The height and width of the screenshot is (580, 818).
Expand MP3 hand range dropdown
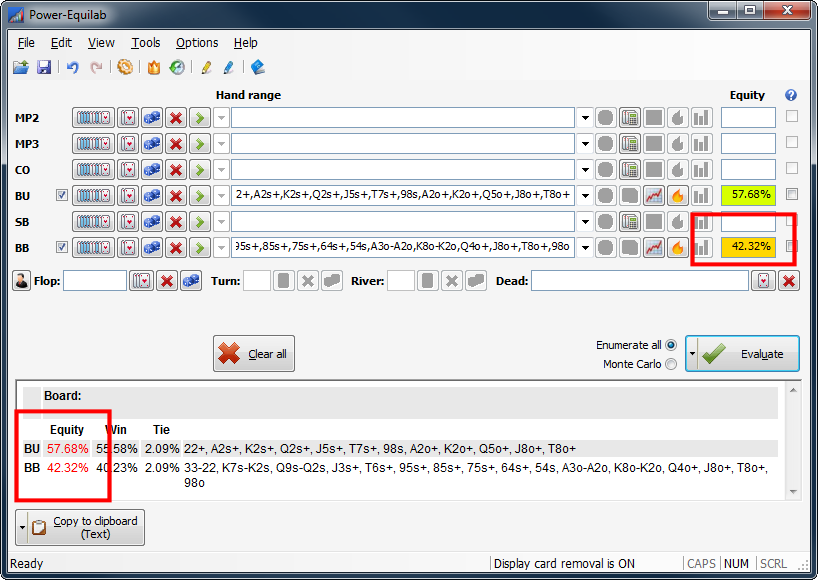[585, 144]
